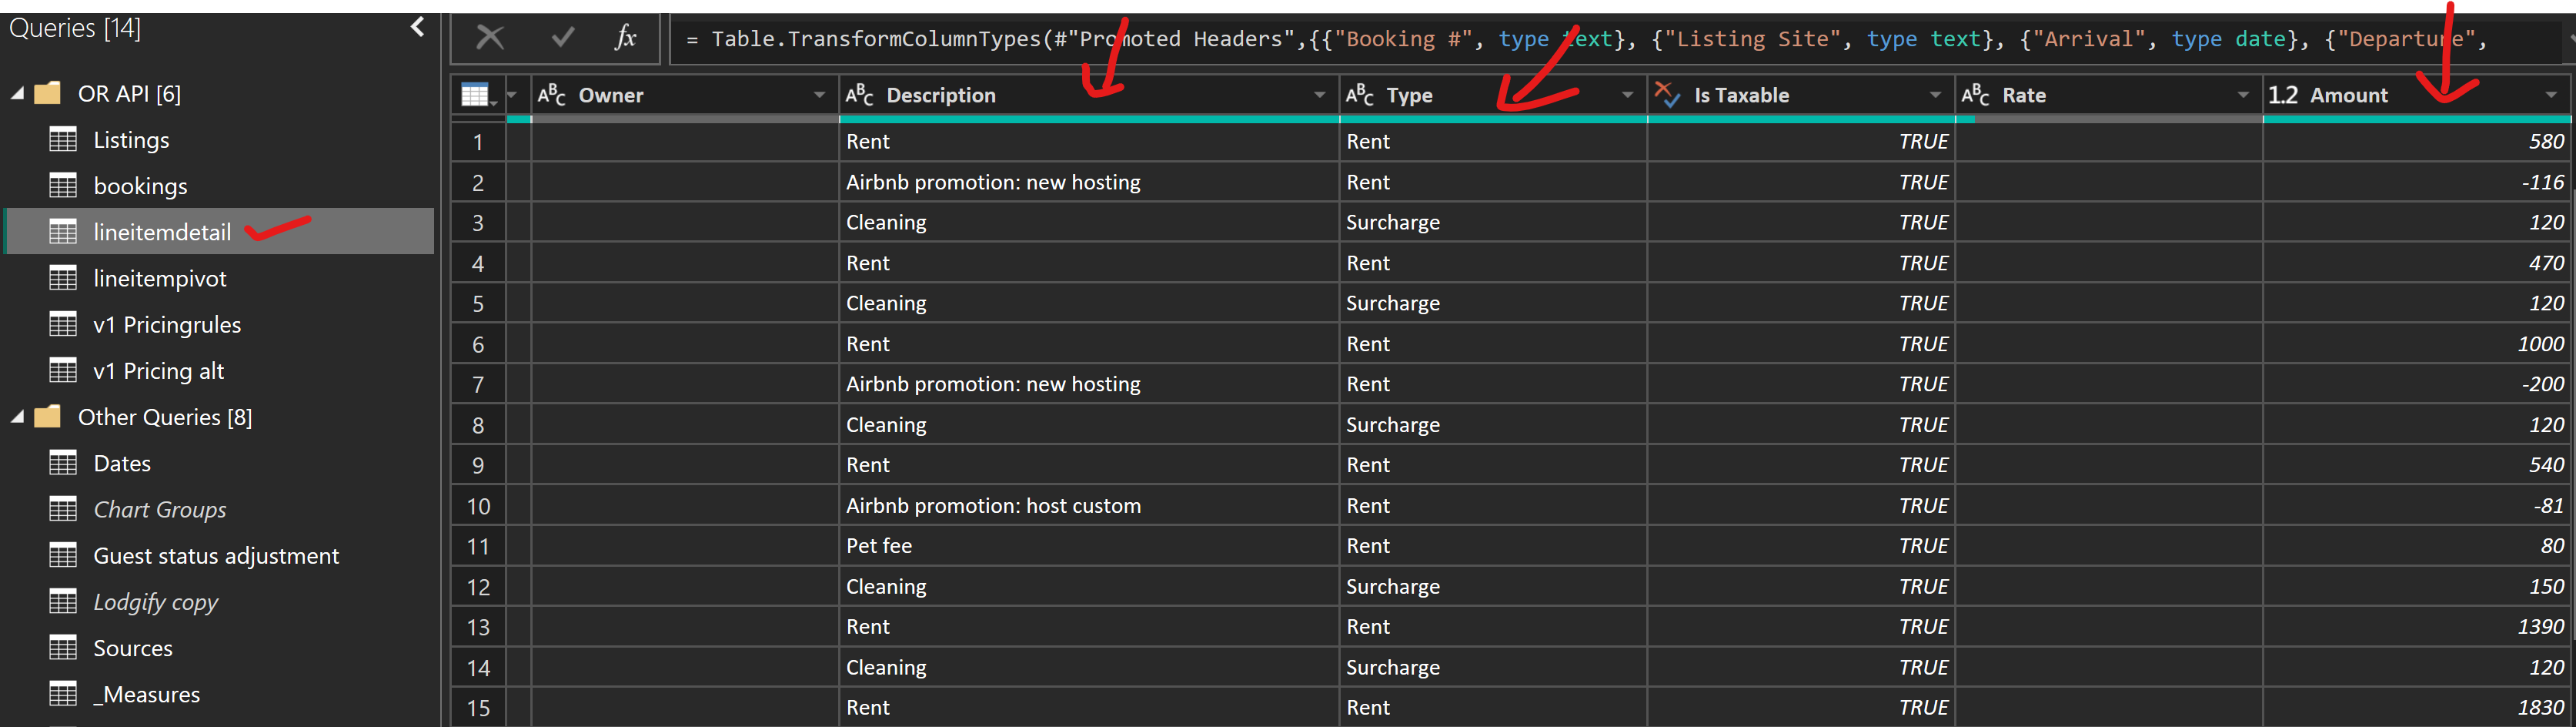Open the Type column filter dropdown
Image resolution: width=2576 pixels, height=727 pixels.
[x=1627, y=95]
